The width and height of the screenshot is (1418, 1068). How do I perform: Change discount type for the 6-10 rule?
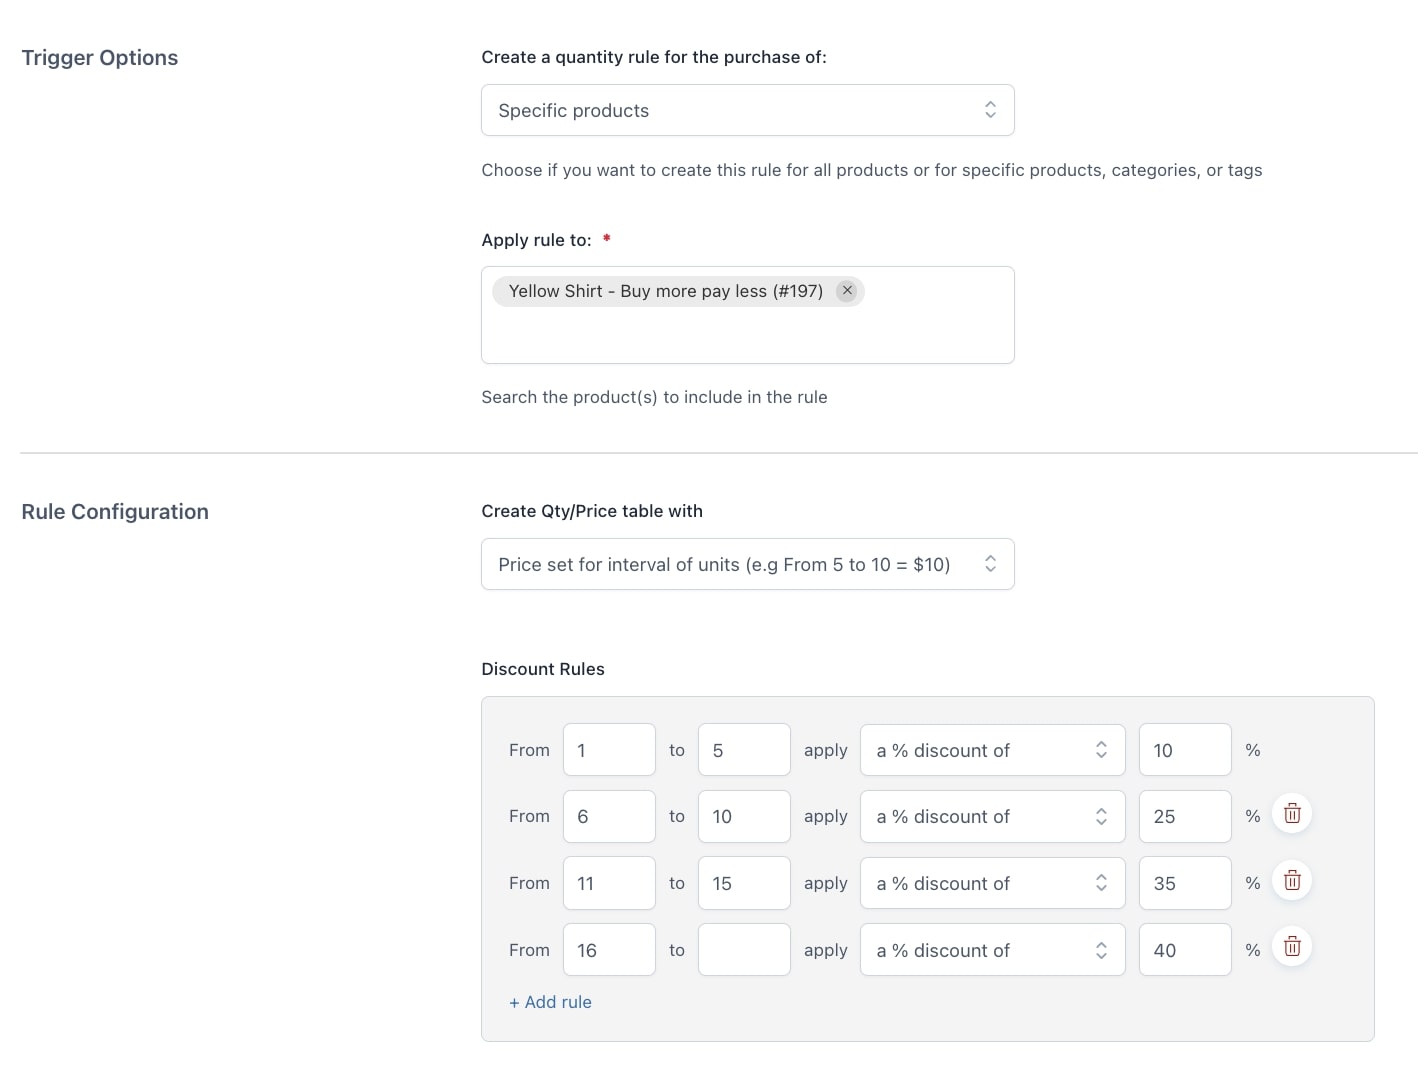point(991,817)
